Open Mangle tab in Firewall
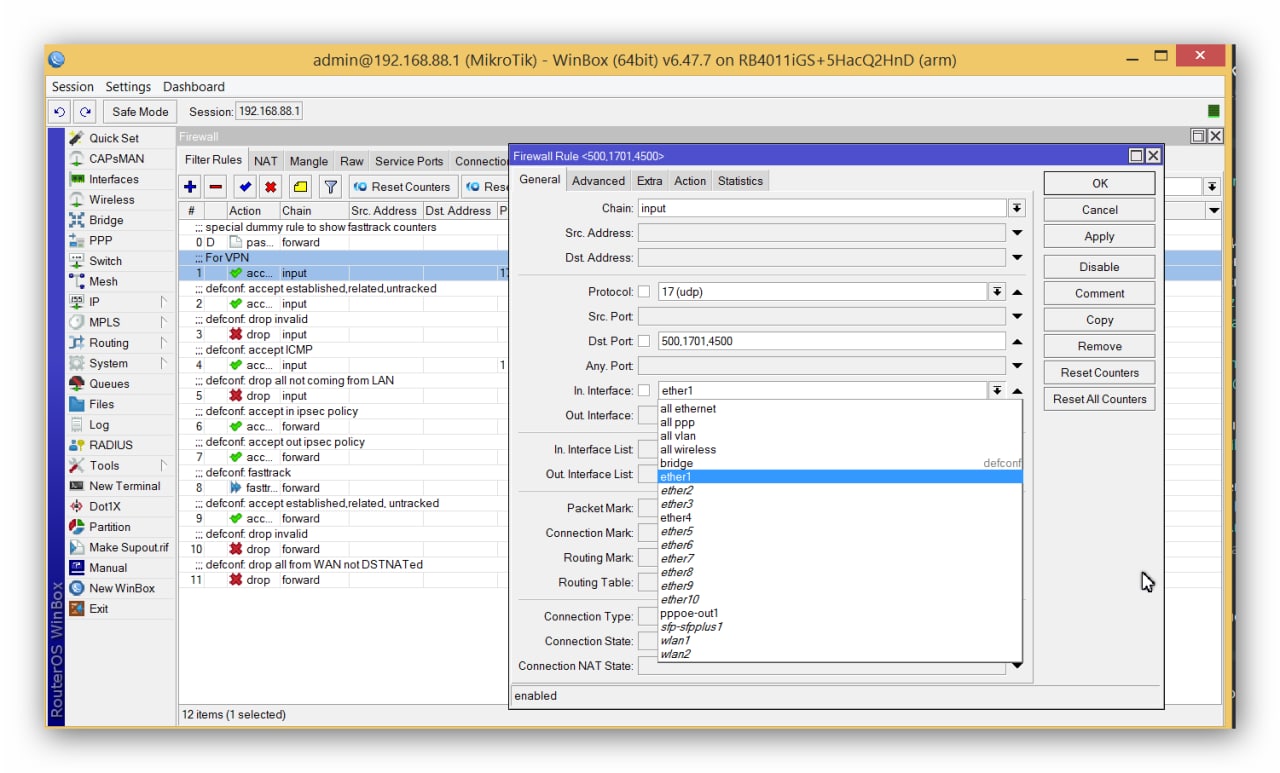 tap(309, 161)
